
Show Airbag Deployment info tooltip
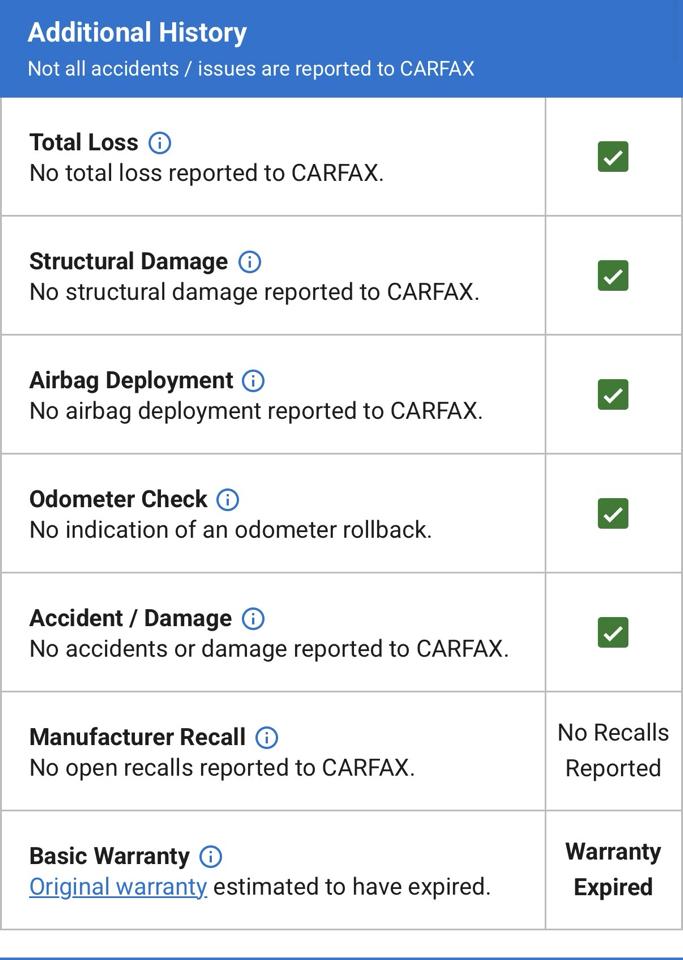click(253, 380)
